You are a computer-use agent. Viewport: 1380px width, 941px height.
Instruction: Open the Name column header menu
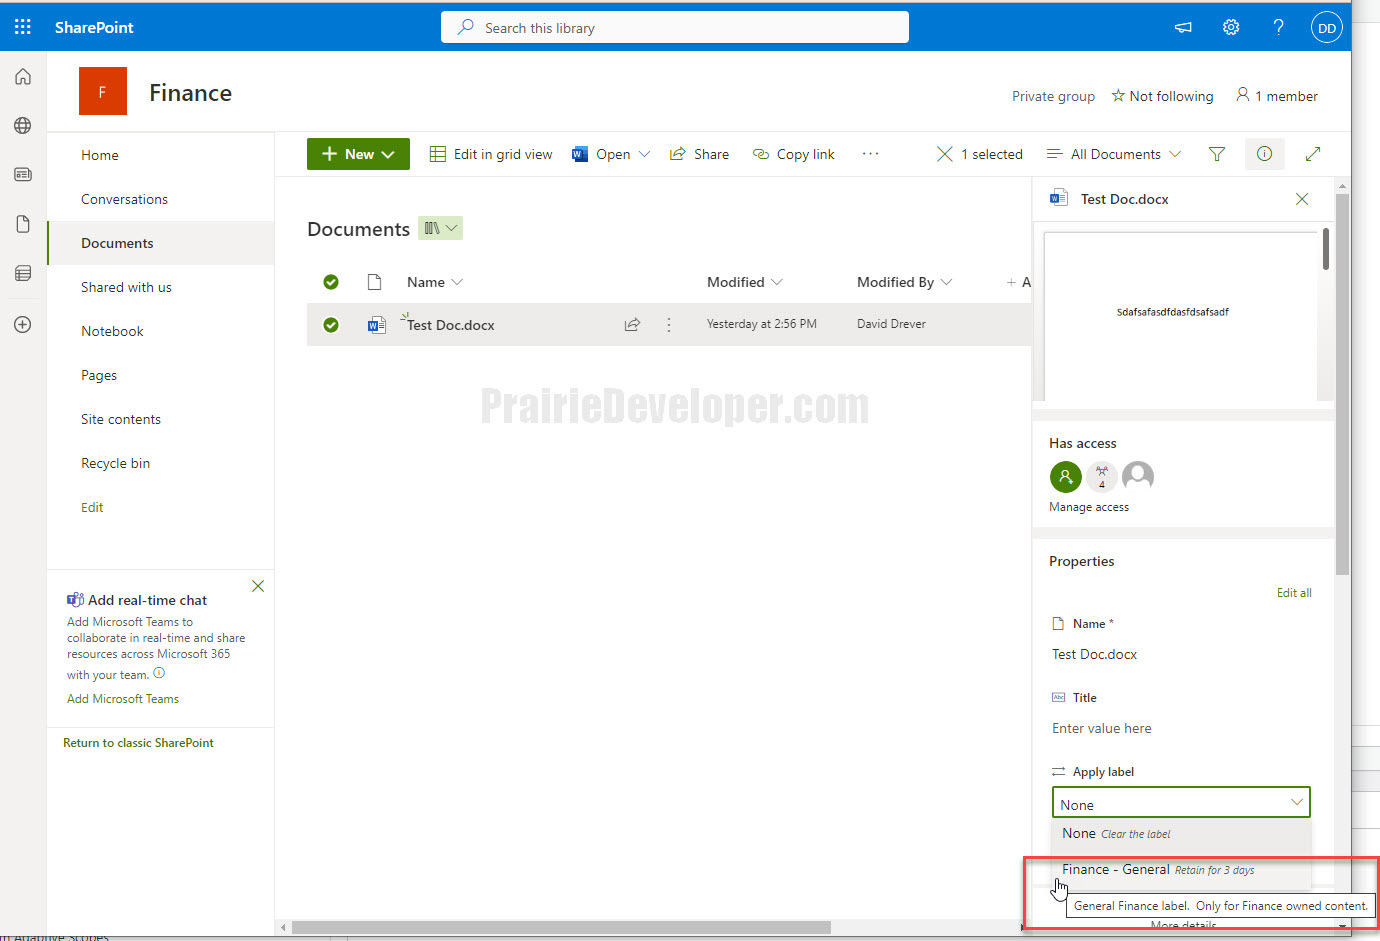(x=434, y=282)
